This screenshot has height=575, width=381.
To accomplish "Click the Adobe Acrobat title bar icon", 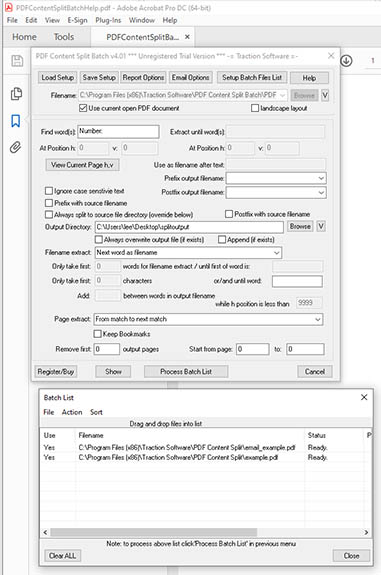I will 8,7.
